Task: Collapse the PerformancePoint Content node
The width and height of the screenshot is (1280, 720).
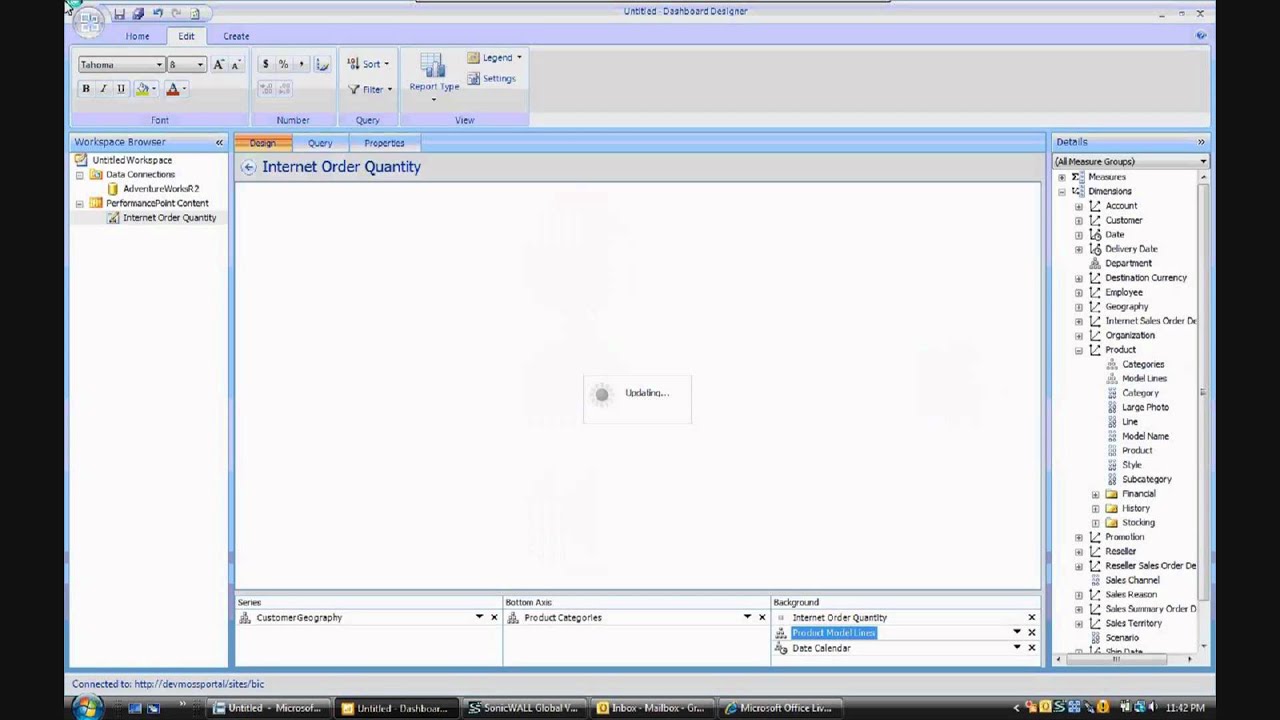Action: [x=80, y=204]
